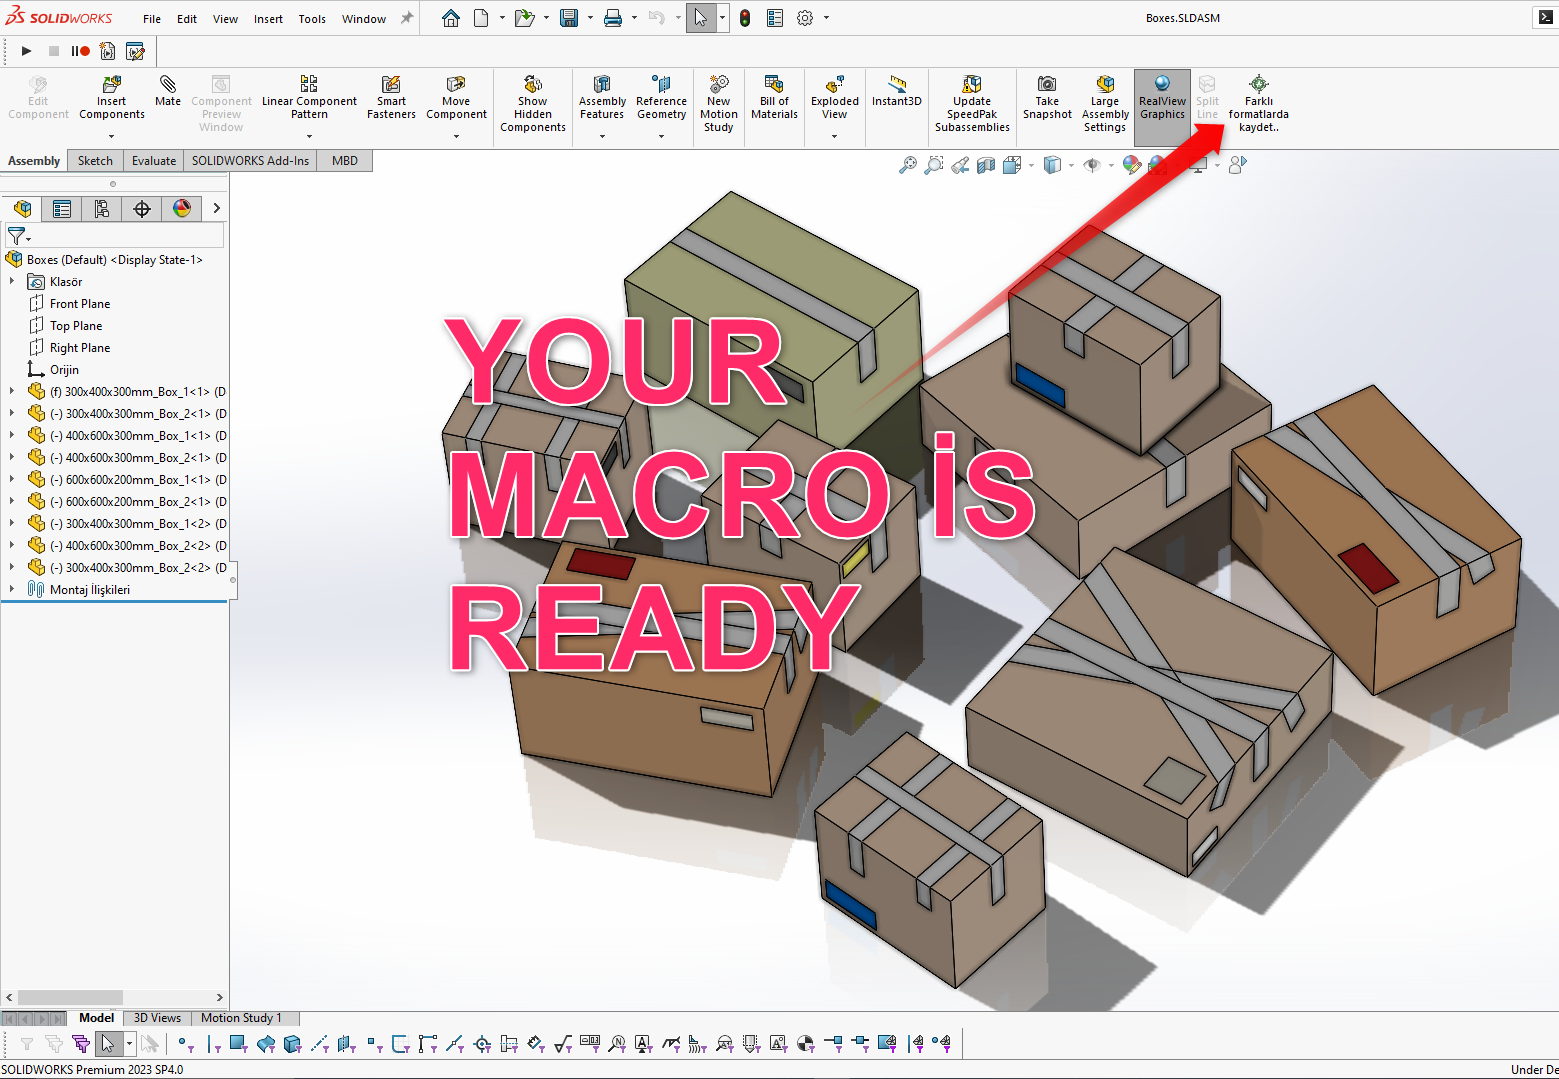This screenshot has width=1559, height=1079.
Task: Select the Move Component tool
Action: (x=456, y=98)
